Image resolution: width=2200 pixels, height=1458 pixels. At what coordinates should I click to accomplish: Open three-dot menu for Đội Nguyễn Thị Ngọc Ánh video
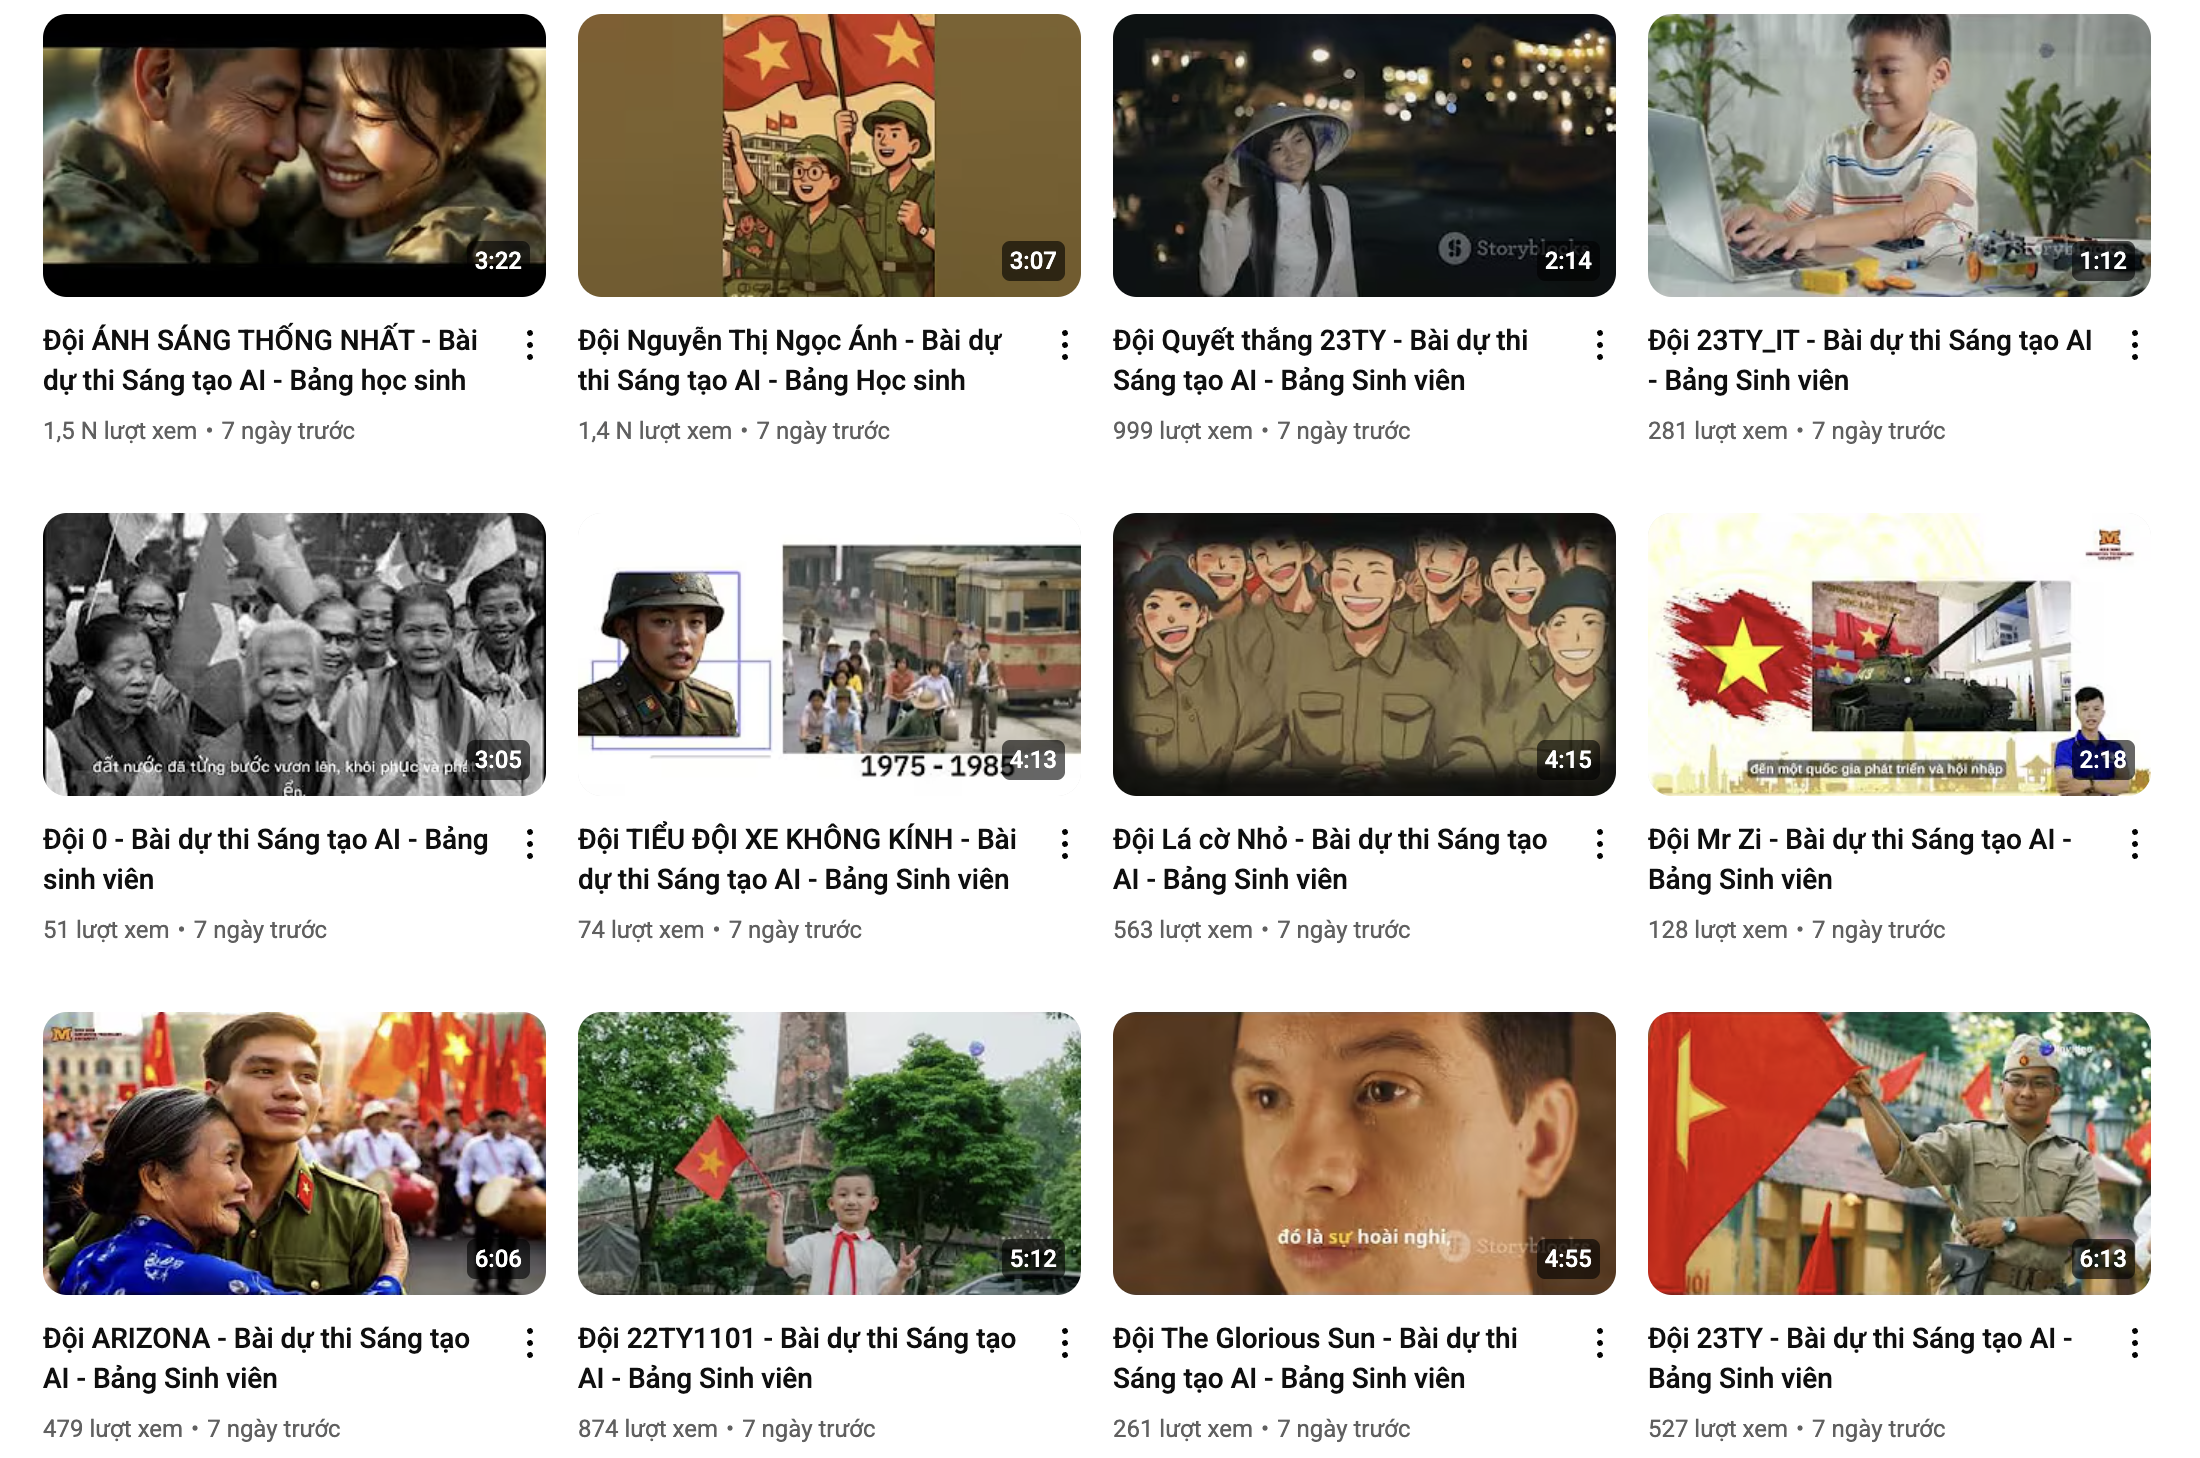point(1065,345)
